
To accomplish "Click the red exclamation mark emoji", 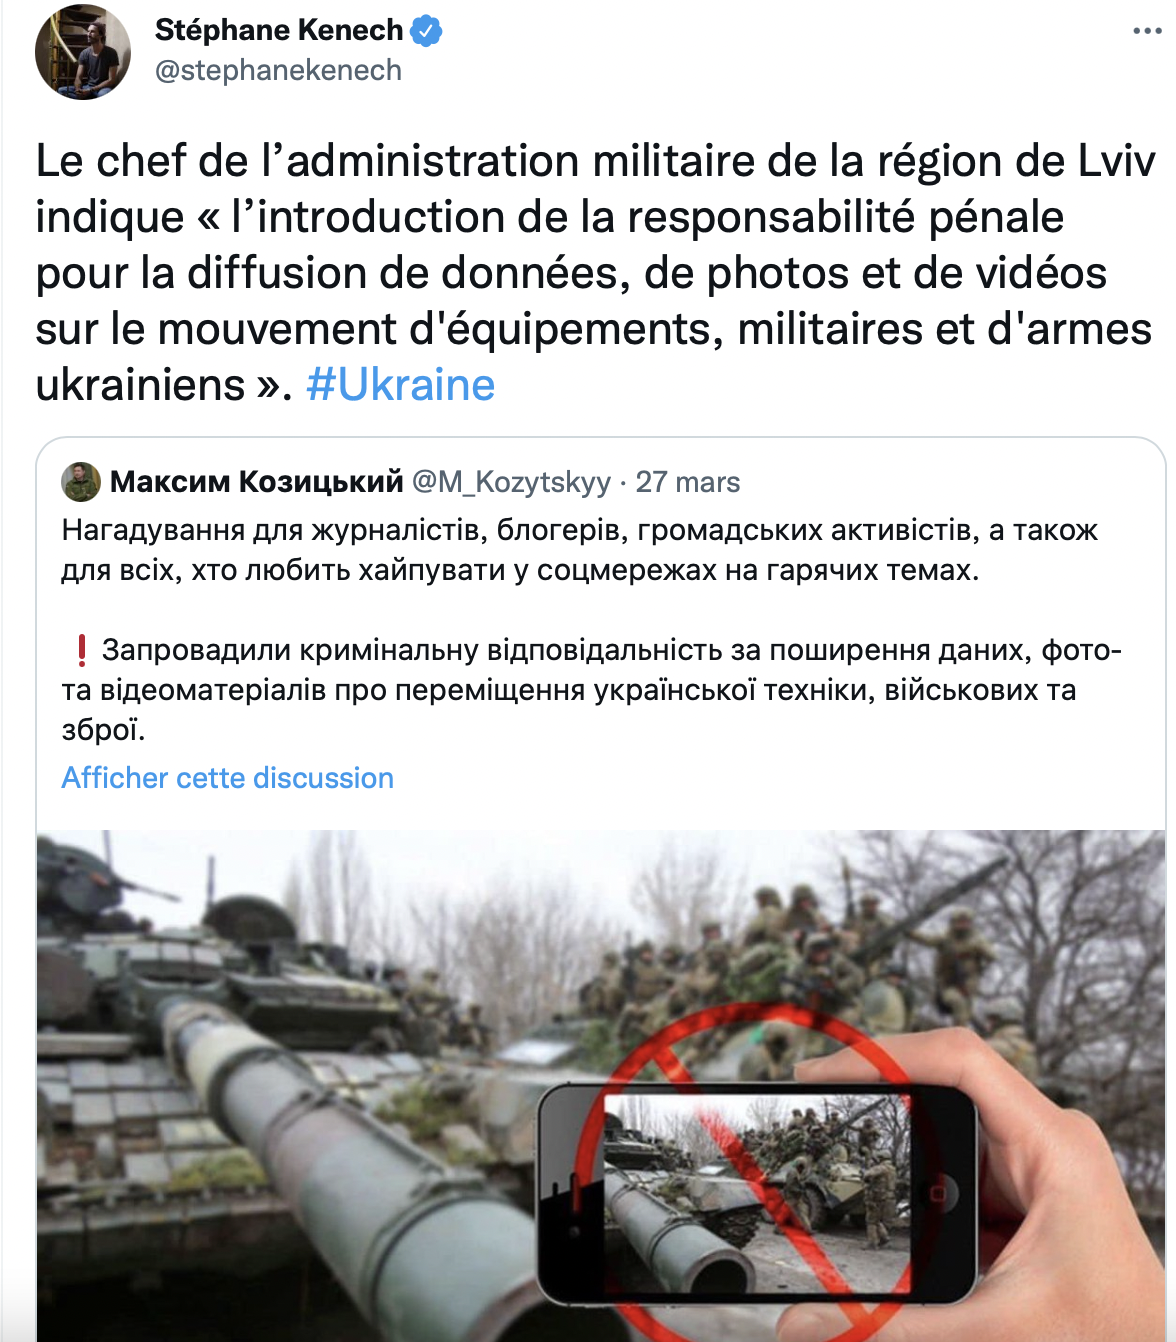I will point(82,651).
